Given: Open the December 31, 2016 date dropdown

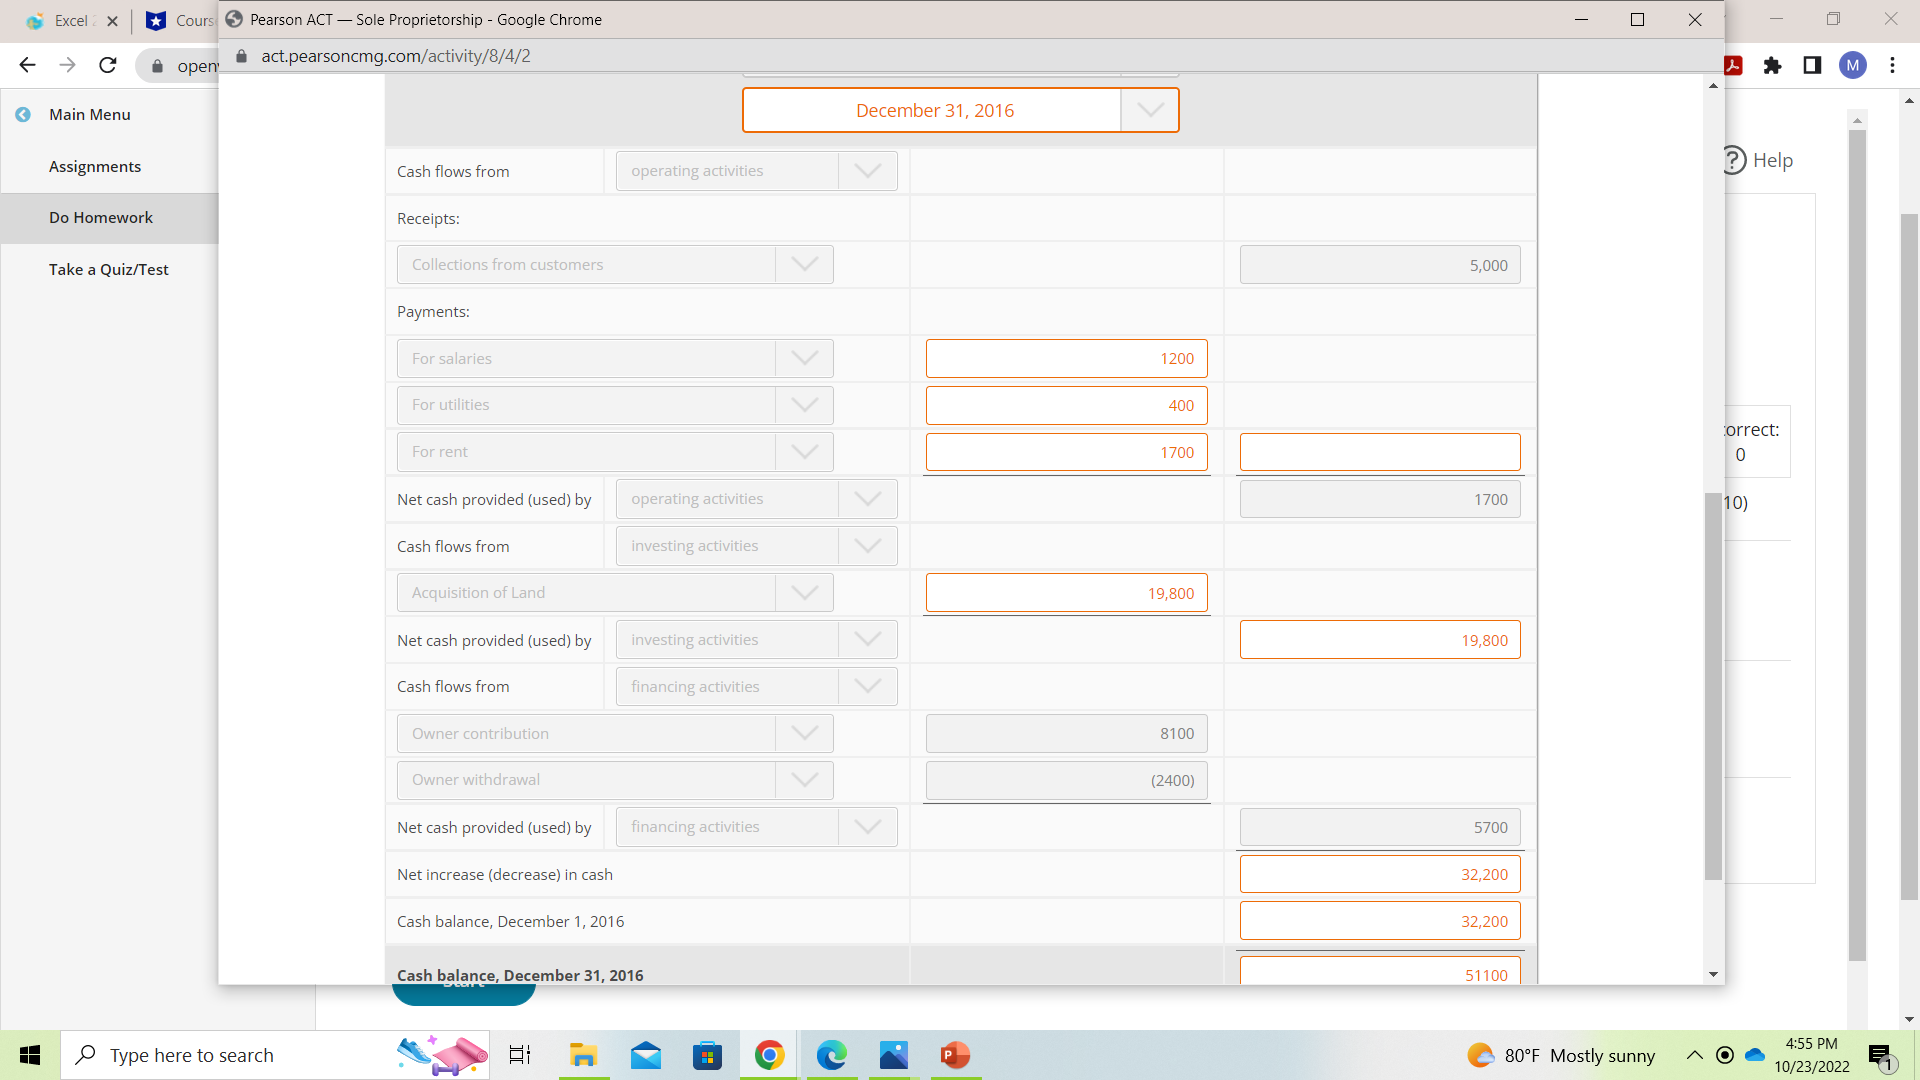Looking at the screenshot, I should click(x=1149, y=110).
